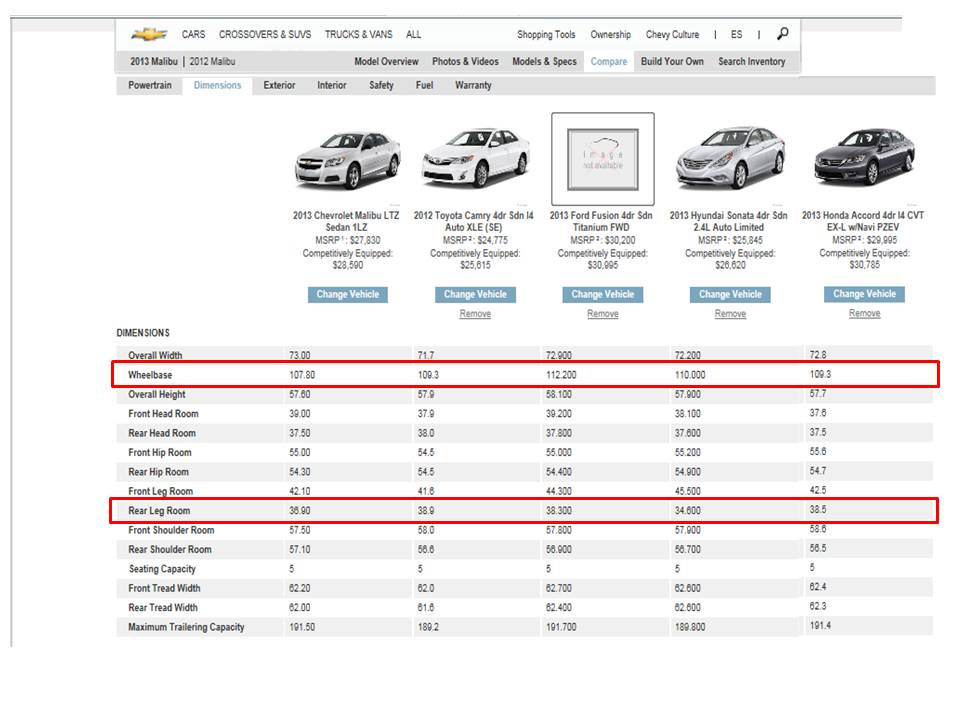960x720 pixels.
Task: Click the Ford Fusion image placeholder
Action: pyautogui.click(x=603, y=159)
